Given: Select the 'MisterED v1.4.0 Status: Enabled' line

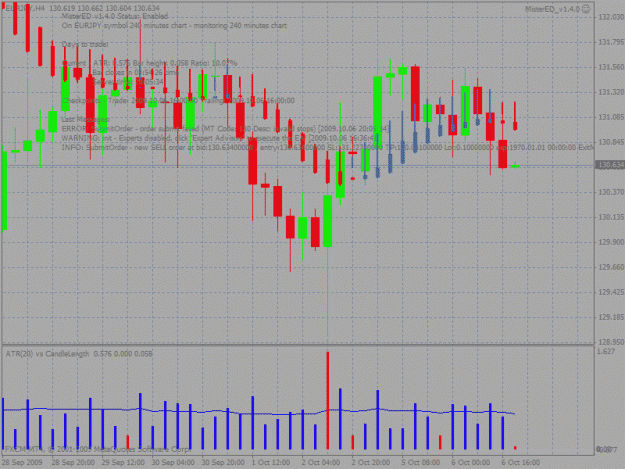Looking at the screenshot, I should pos(115,16).
